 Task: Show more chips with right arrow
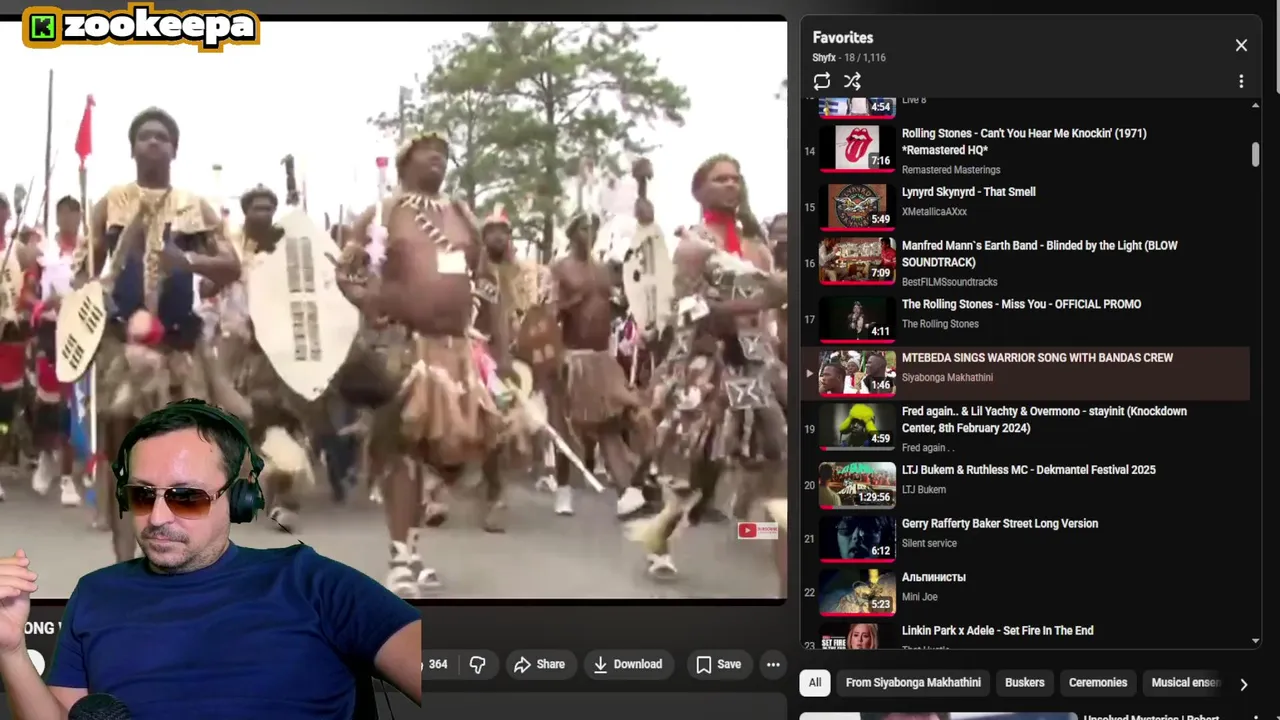tap(1243, 684)
